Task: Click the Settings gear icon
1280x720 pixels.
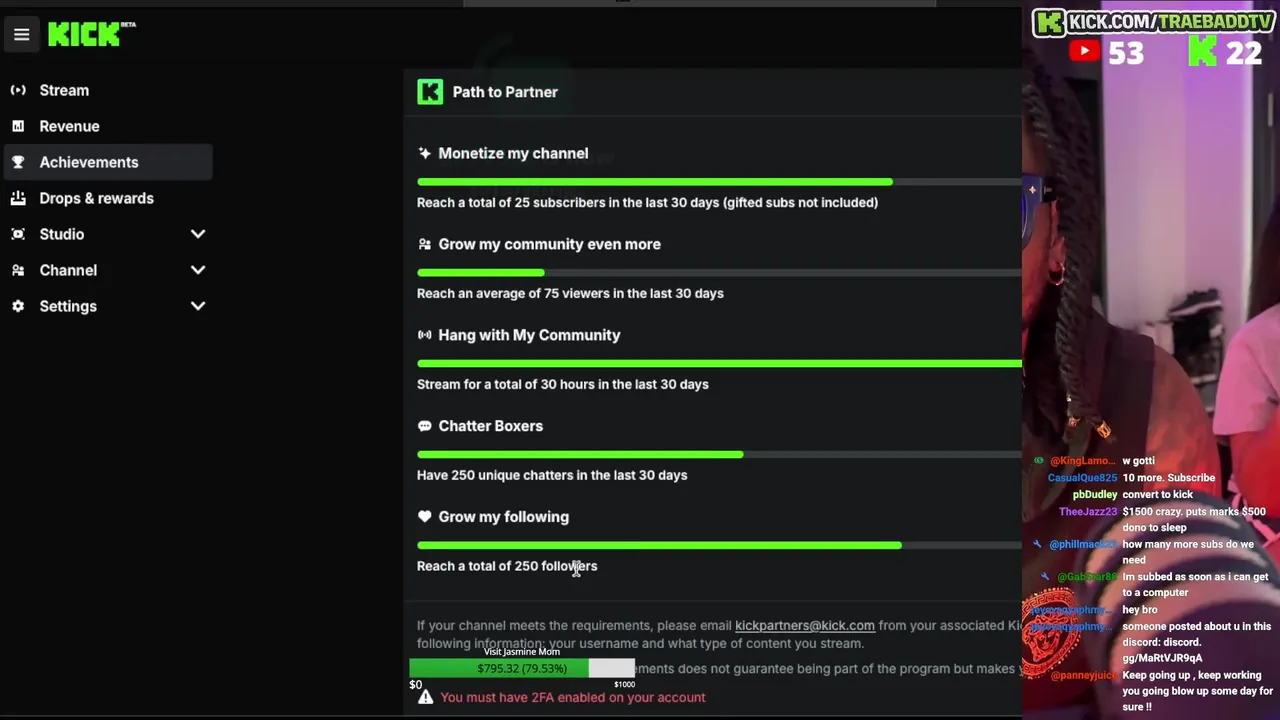Action: 18,306
